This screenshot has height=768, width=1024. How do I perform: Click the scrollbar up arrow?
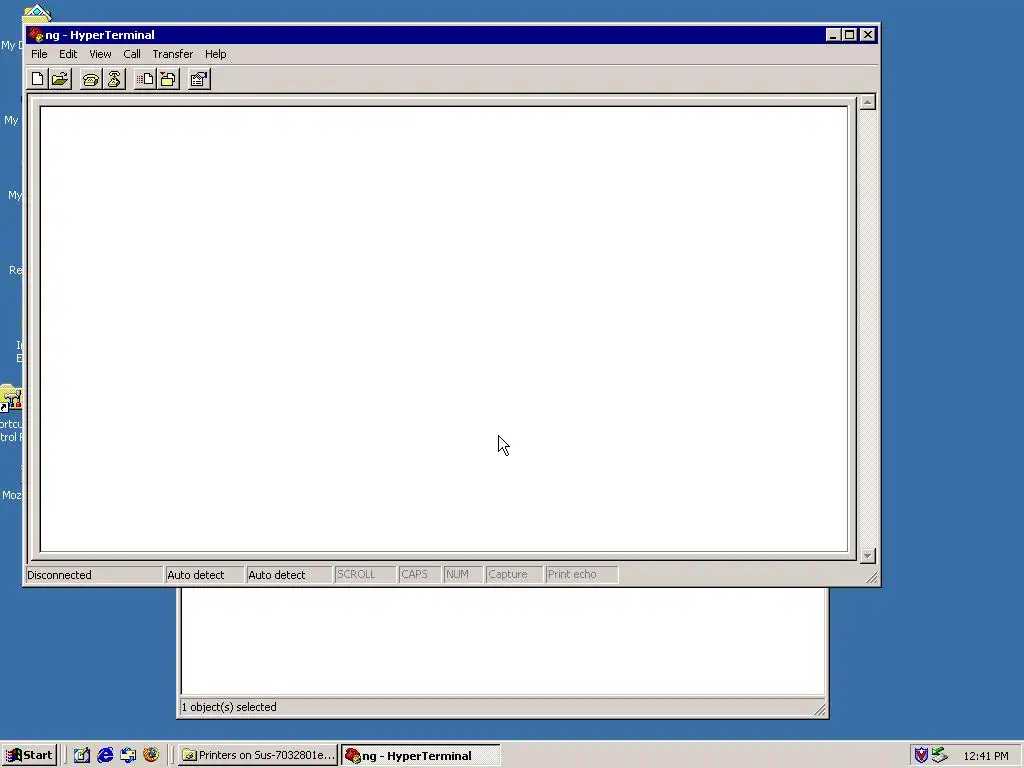(x=867, y=102)
